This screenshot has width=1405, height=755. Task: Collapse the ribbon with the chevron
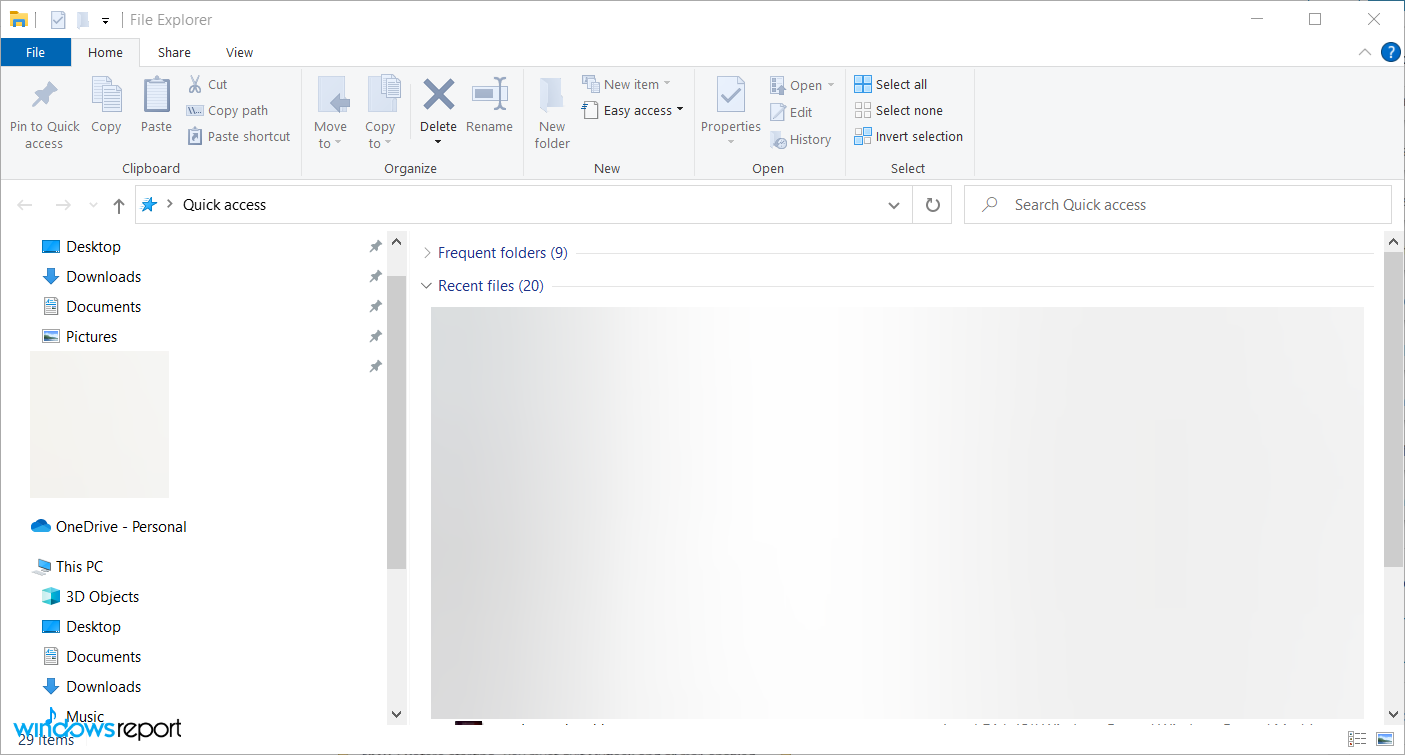click(1365, 52)
